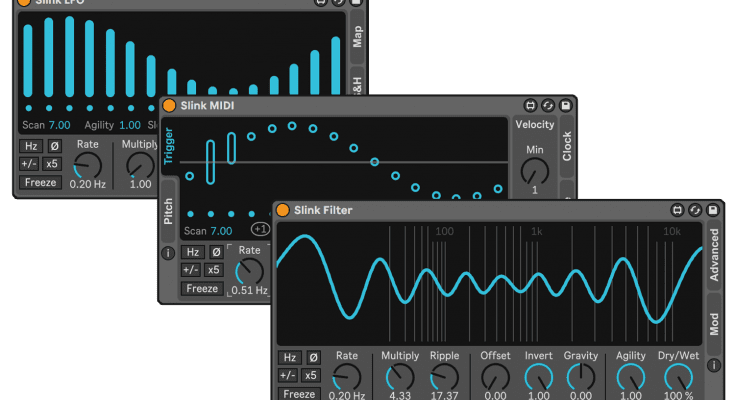Open the Clock tab in Slink MIDI
Viewport: 735px width, 400px height.
[567, 146]
